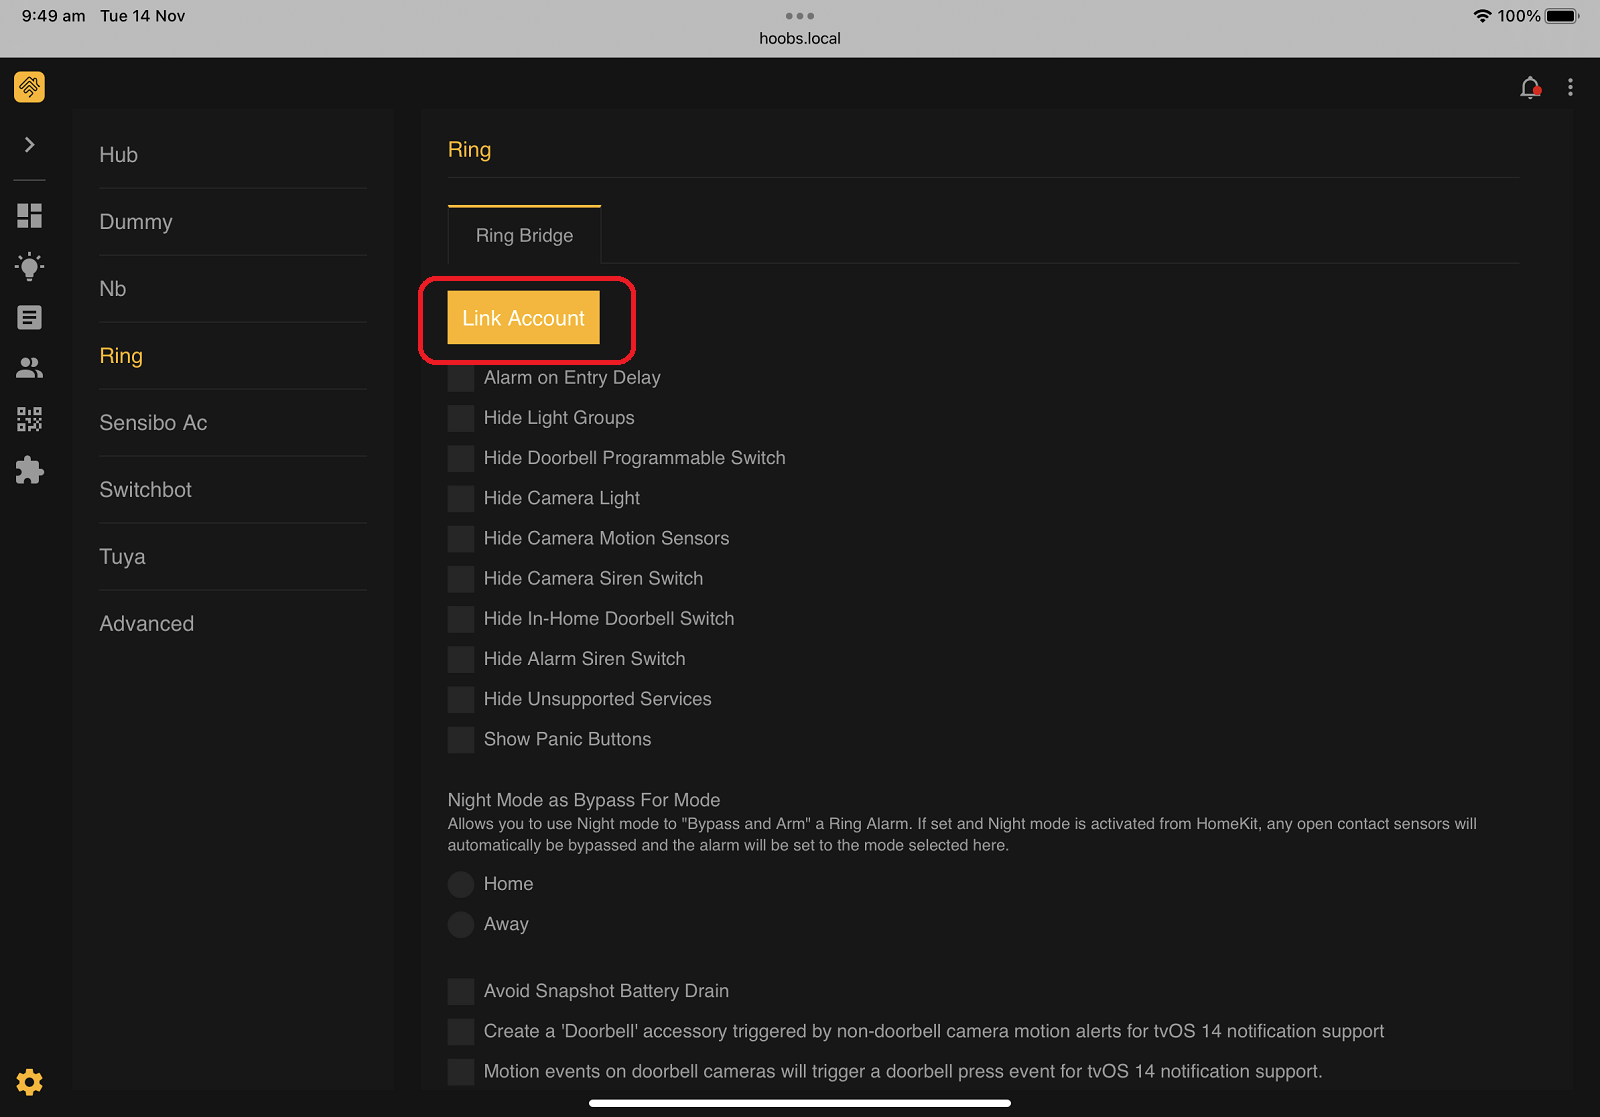This screenshot has width=1600, height=1117.
Task: Open the Advanced section in the plugin list
Action: [146, 623]
